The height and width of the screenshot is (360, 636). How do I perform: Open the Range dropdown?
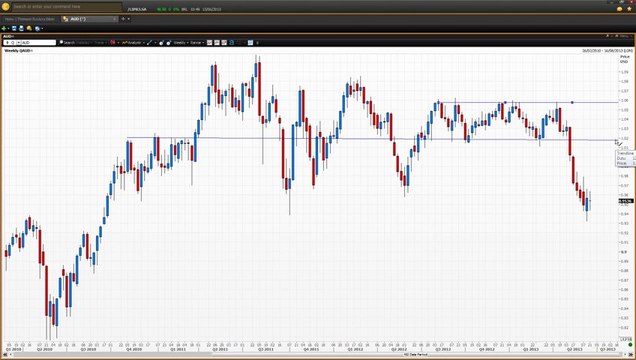point(197,43)
